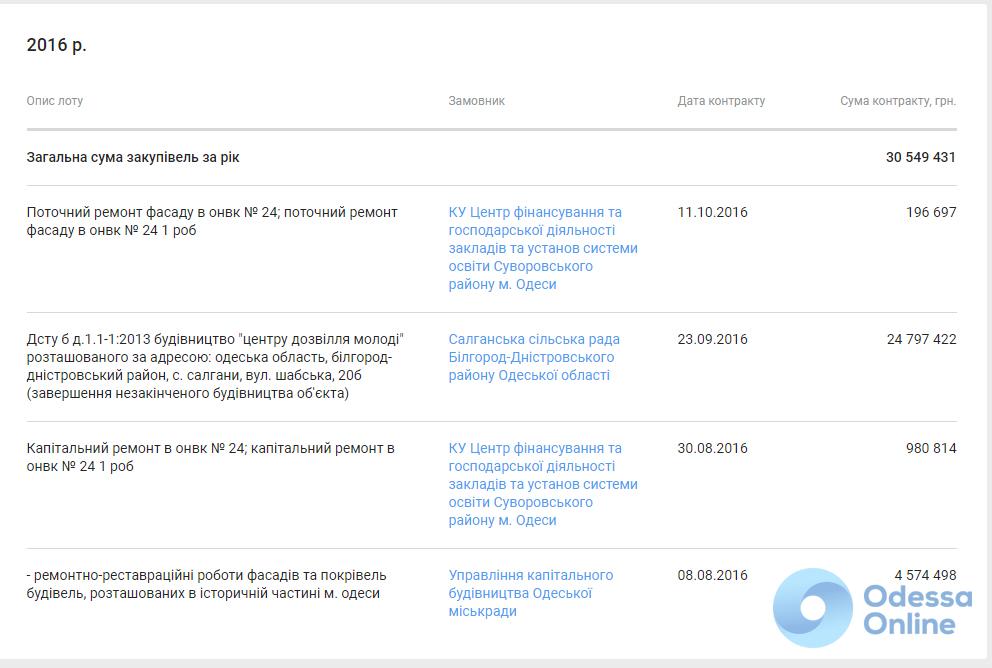
Task: Click the центру дозвілля молоді lot description
Action: [x=215, y=366]
